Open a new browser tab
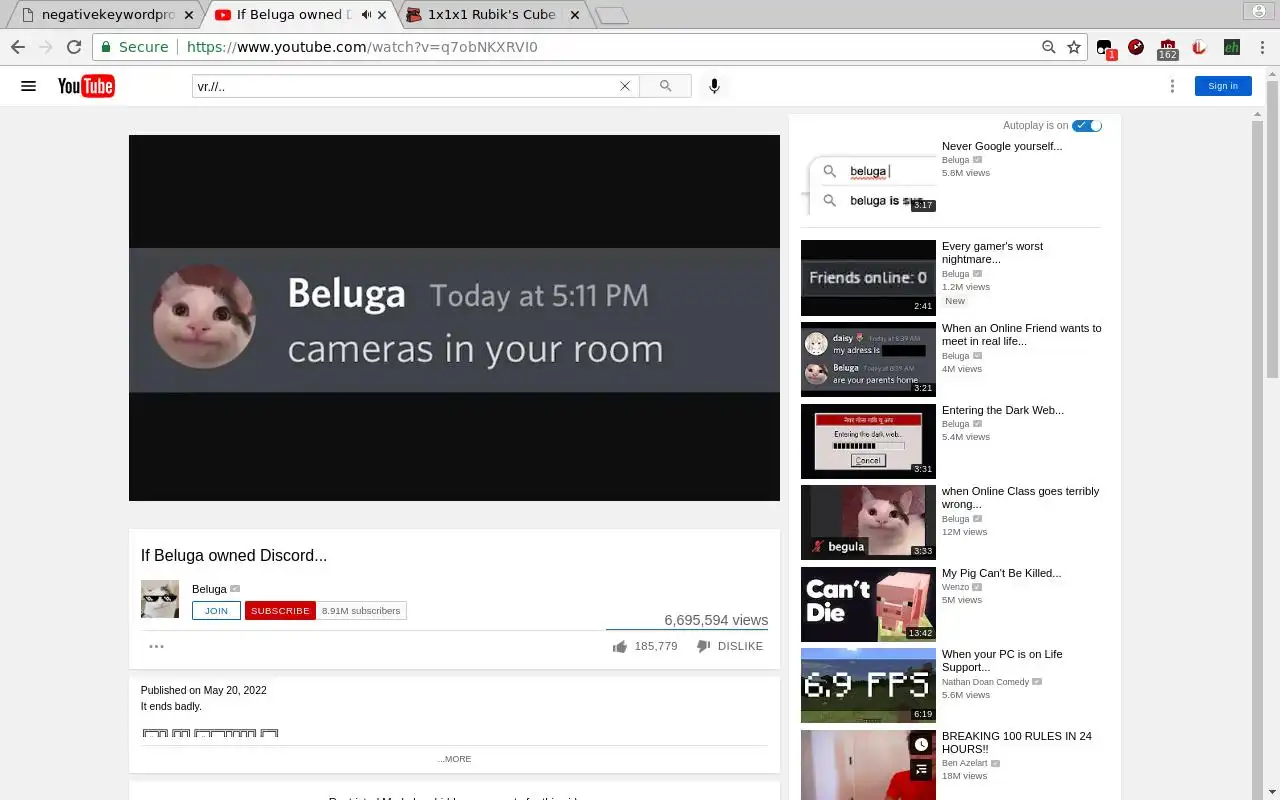The image size is (1280, 800). pos(612,15)
